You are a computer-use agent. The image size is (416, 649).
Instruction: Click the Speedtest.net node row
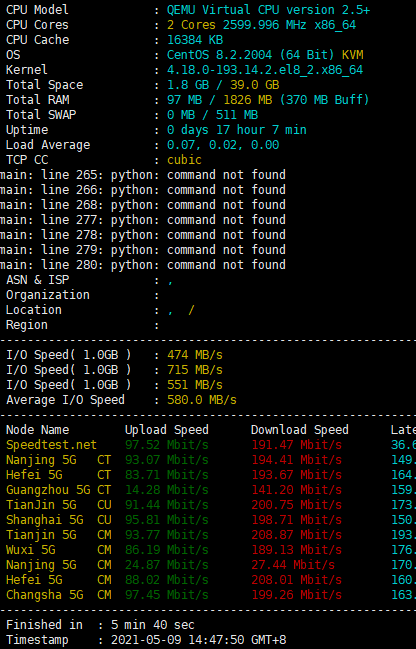[x=208, y=445]
